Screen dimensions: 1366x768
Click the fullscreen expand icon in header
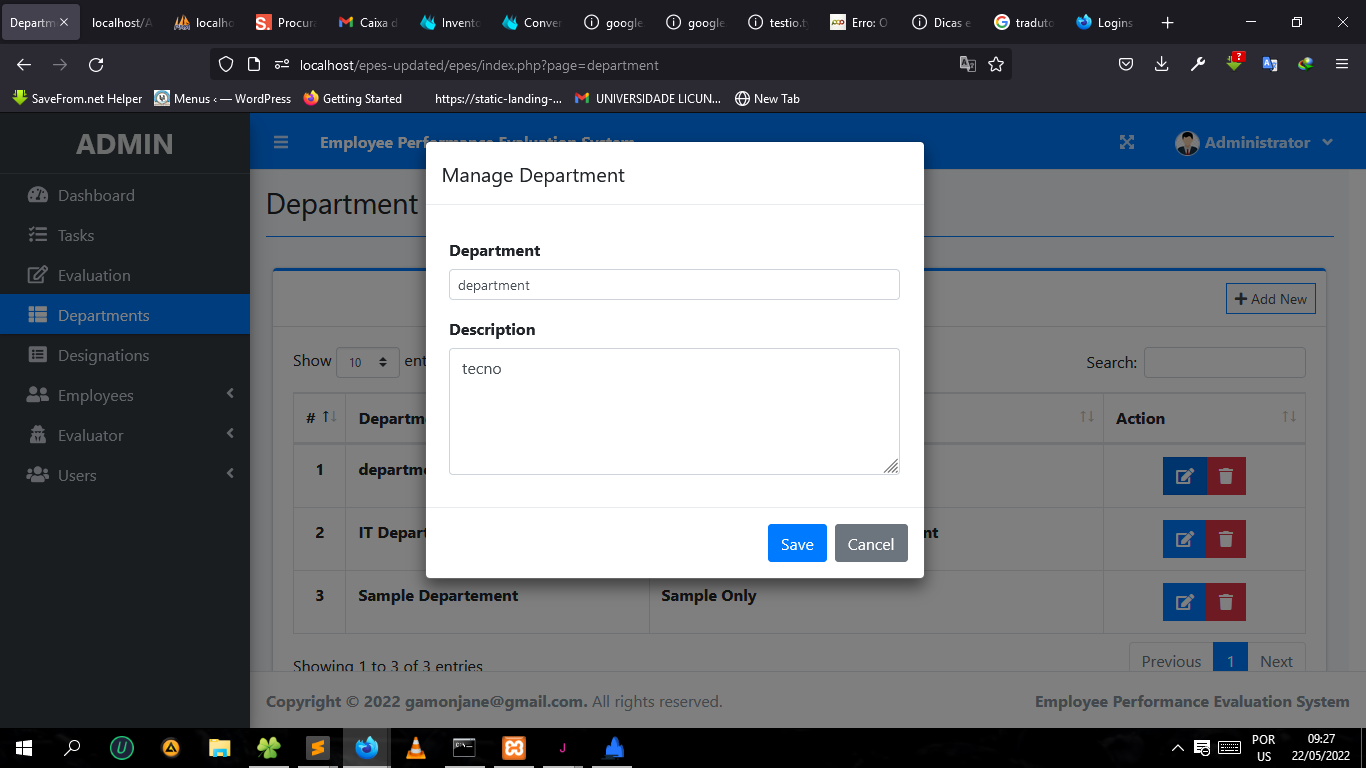tap(1127, 143)
